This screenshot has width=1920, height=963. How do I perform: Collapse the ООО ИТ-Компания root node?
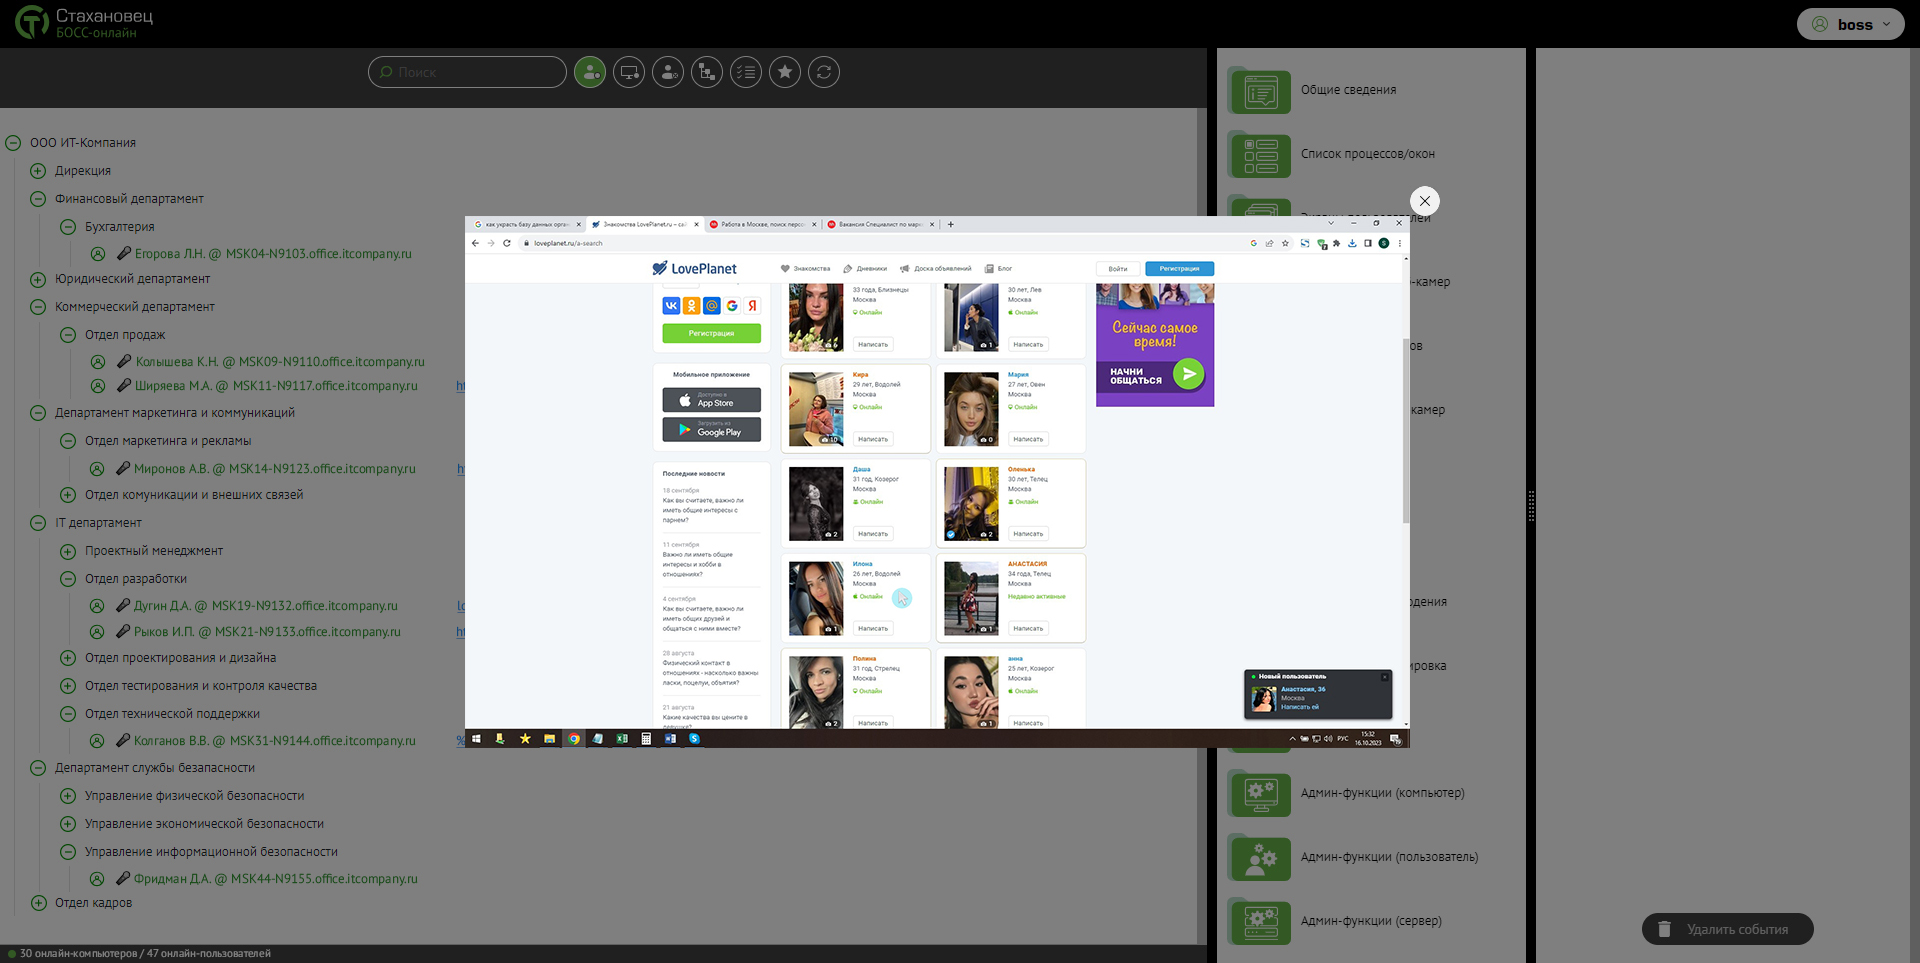(x=13, y=143)
